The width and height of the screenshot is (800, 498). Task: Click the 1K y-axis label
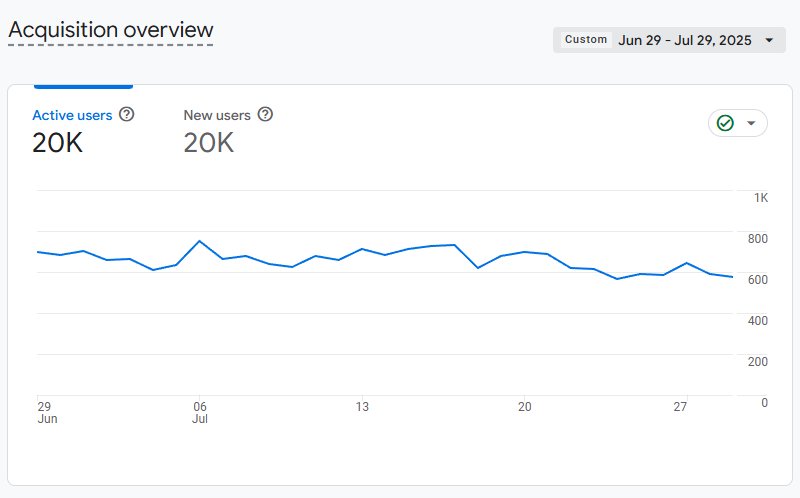click(761, 198)
